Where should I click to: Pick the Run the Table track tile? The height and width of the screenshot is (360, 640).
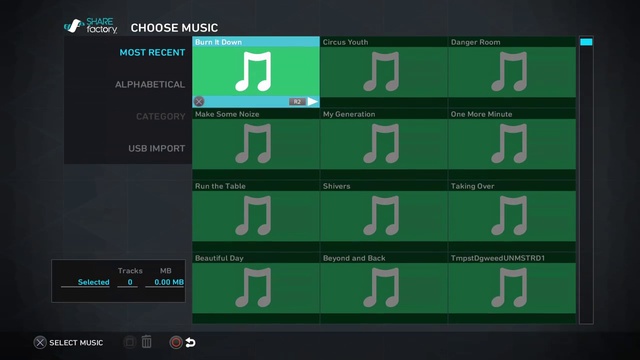[x=256, y=216]
